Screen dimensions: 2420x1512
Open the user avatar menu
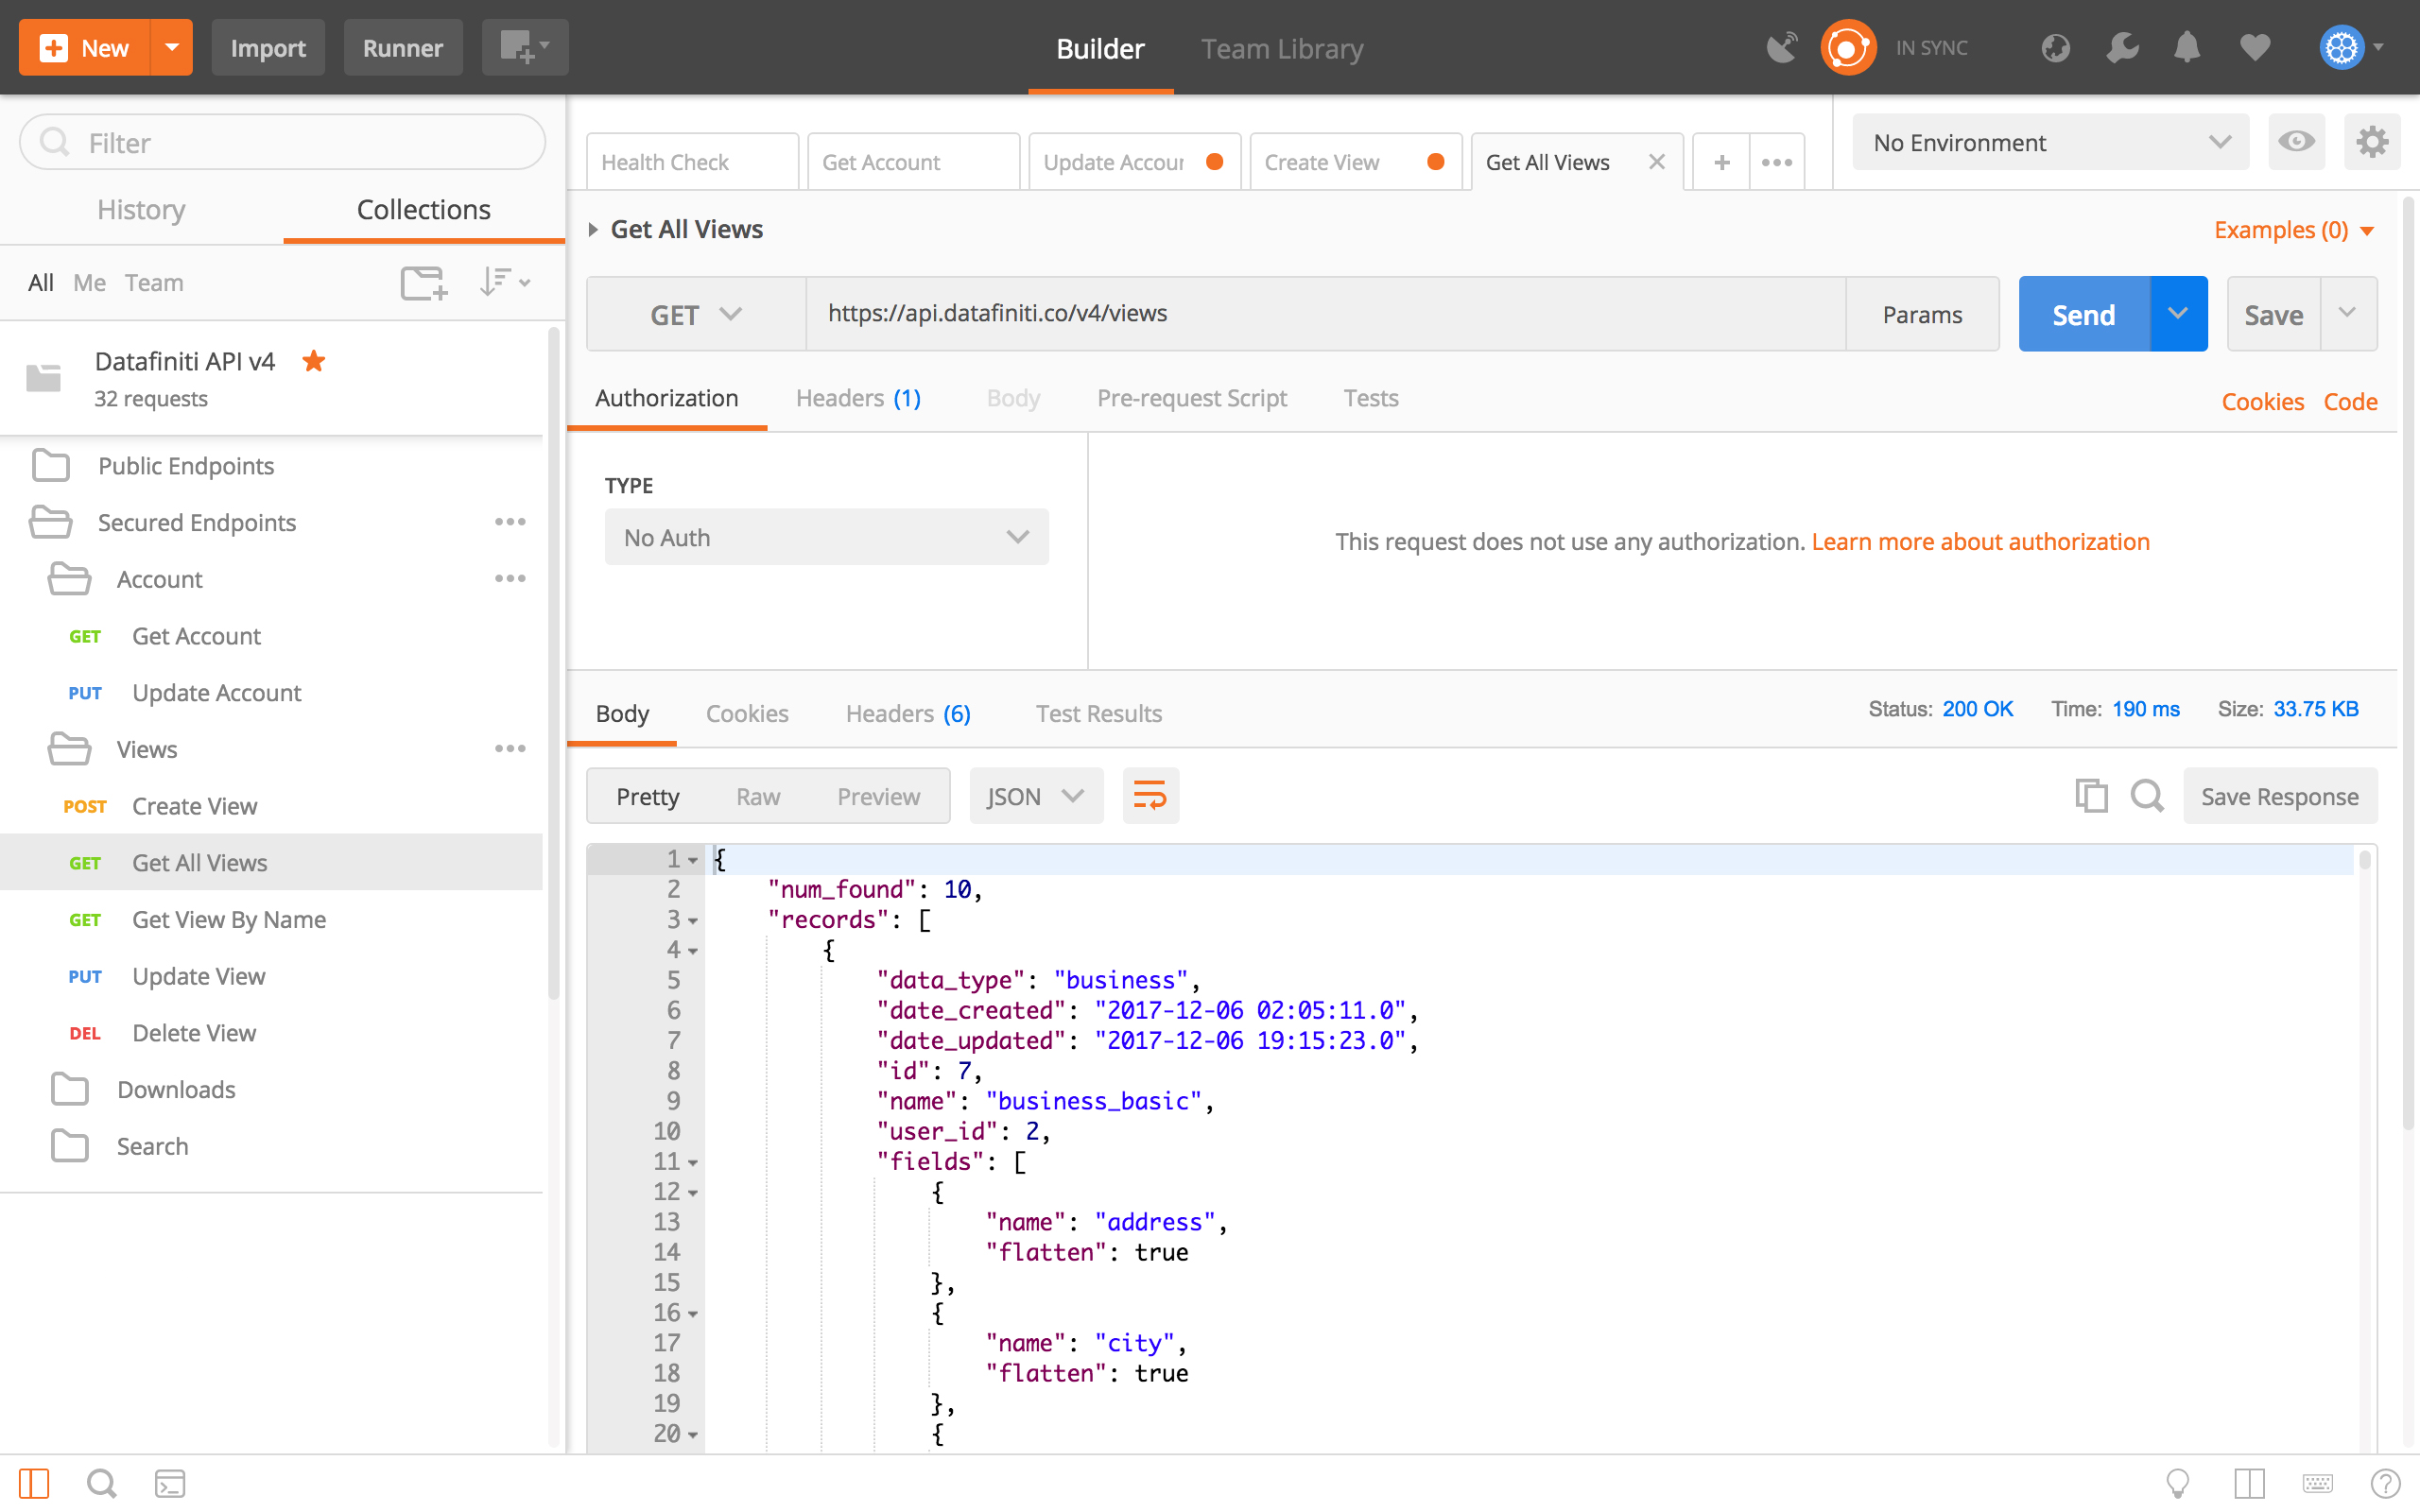point(2351,48)
